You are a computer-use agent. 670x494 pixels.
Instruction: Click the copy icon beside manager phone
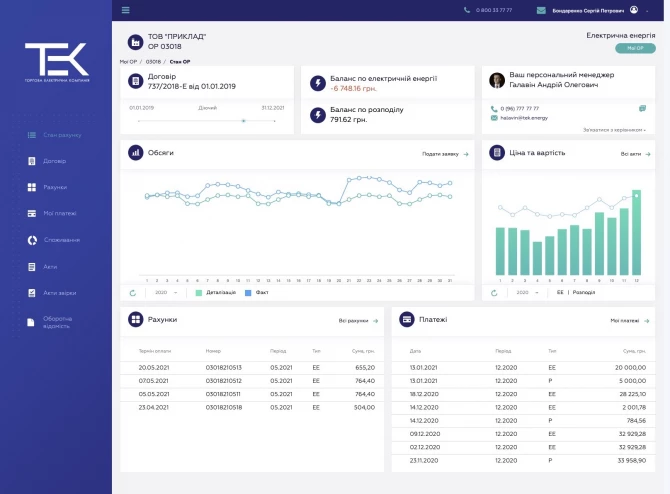pos(642,108)
